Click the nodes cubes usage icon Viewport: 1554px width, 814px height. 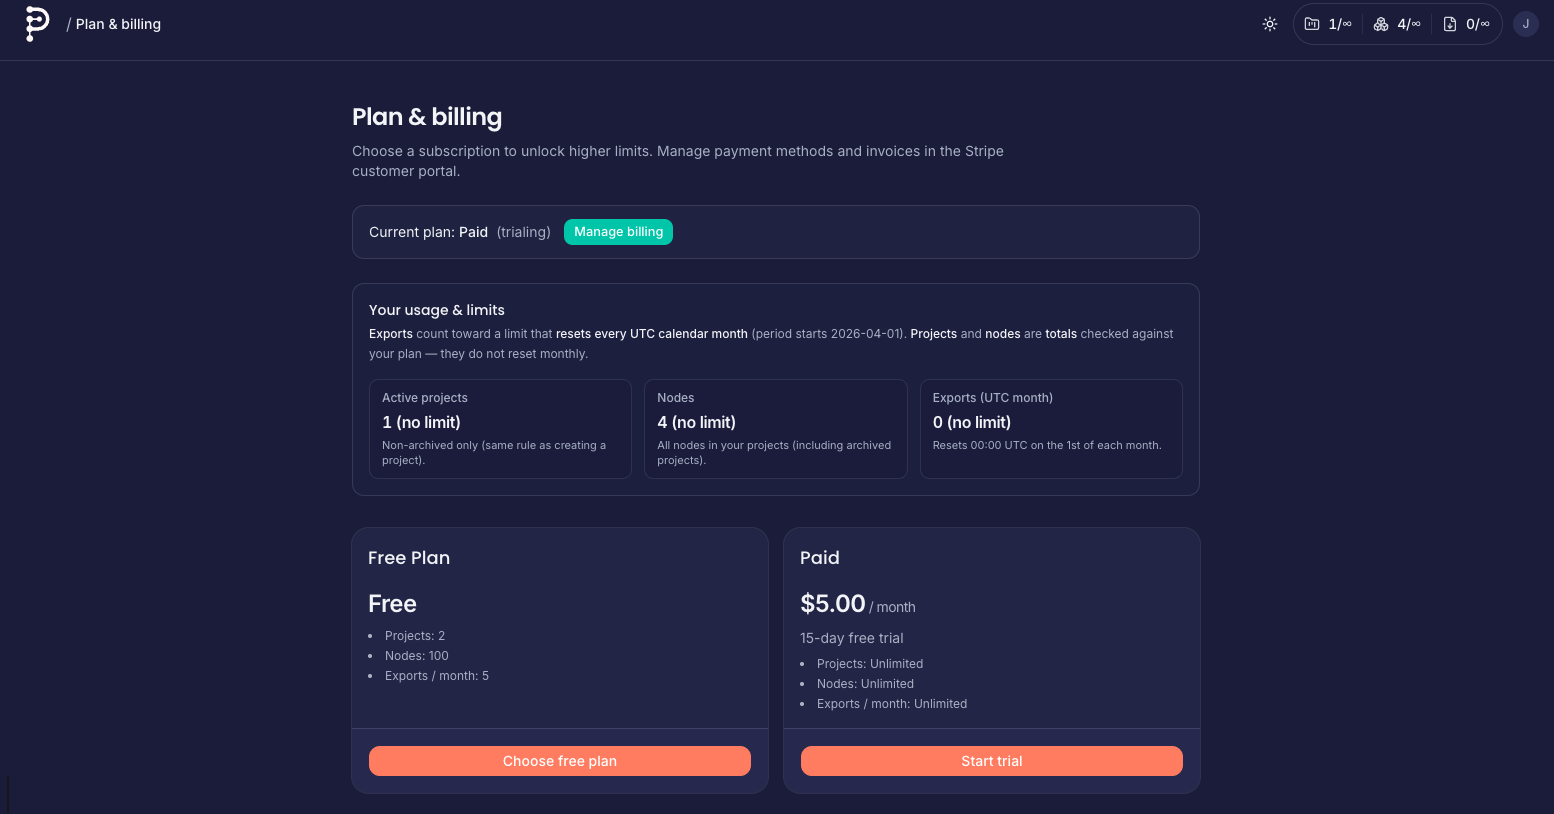[1381, 24]
